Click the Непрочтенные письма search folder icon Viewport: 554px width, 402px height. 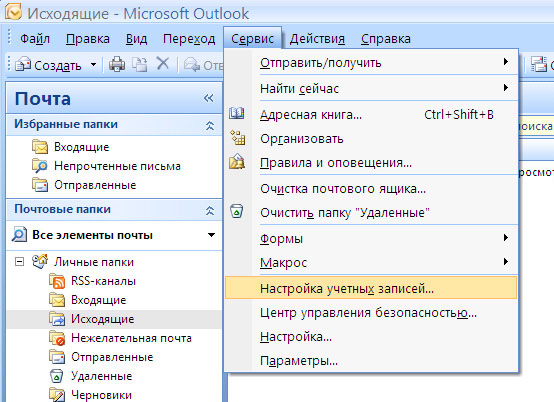(x=40, y=166)
